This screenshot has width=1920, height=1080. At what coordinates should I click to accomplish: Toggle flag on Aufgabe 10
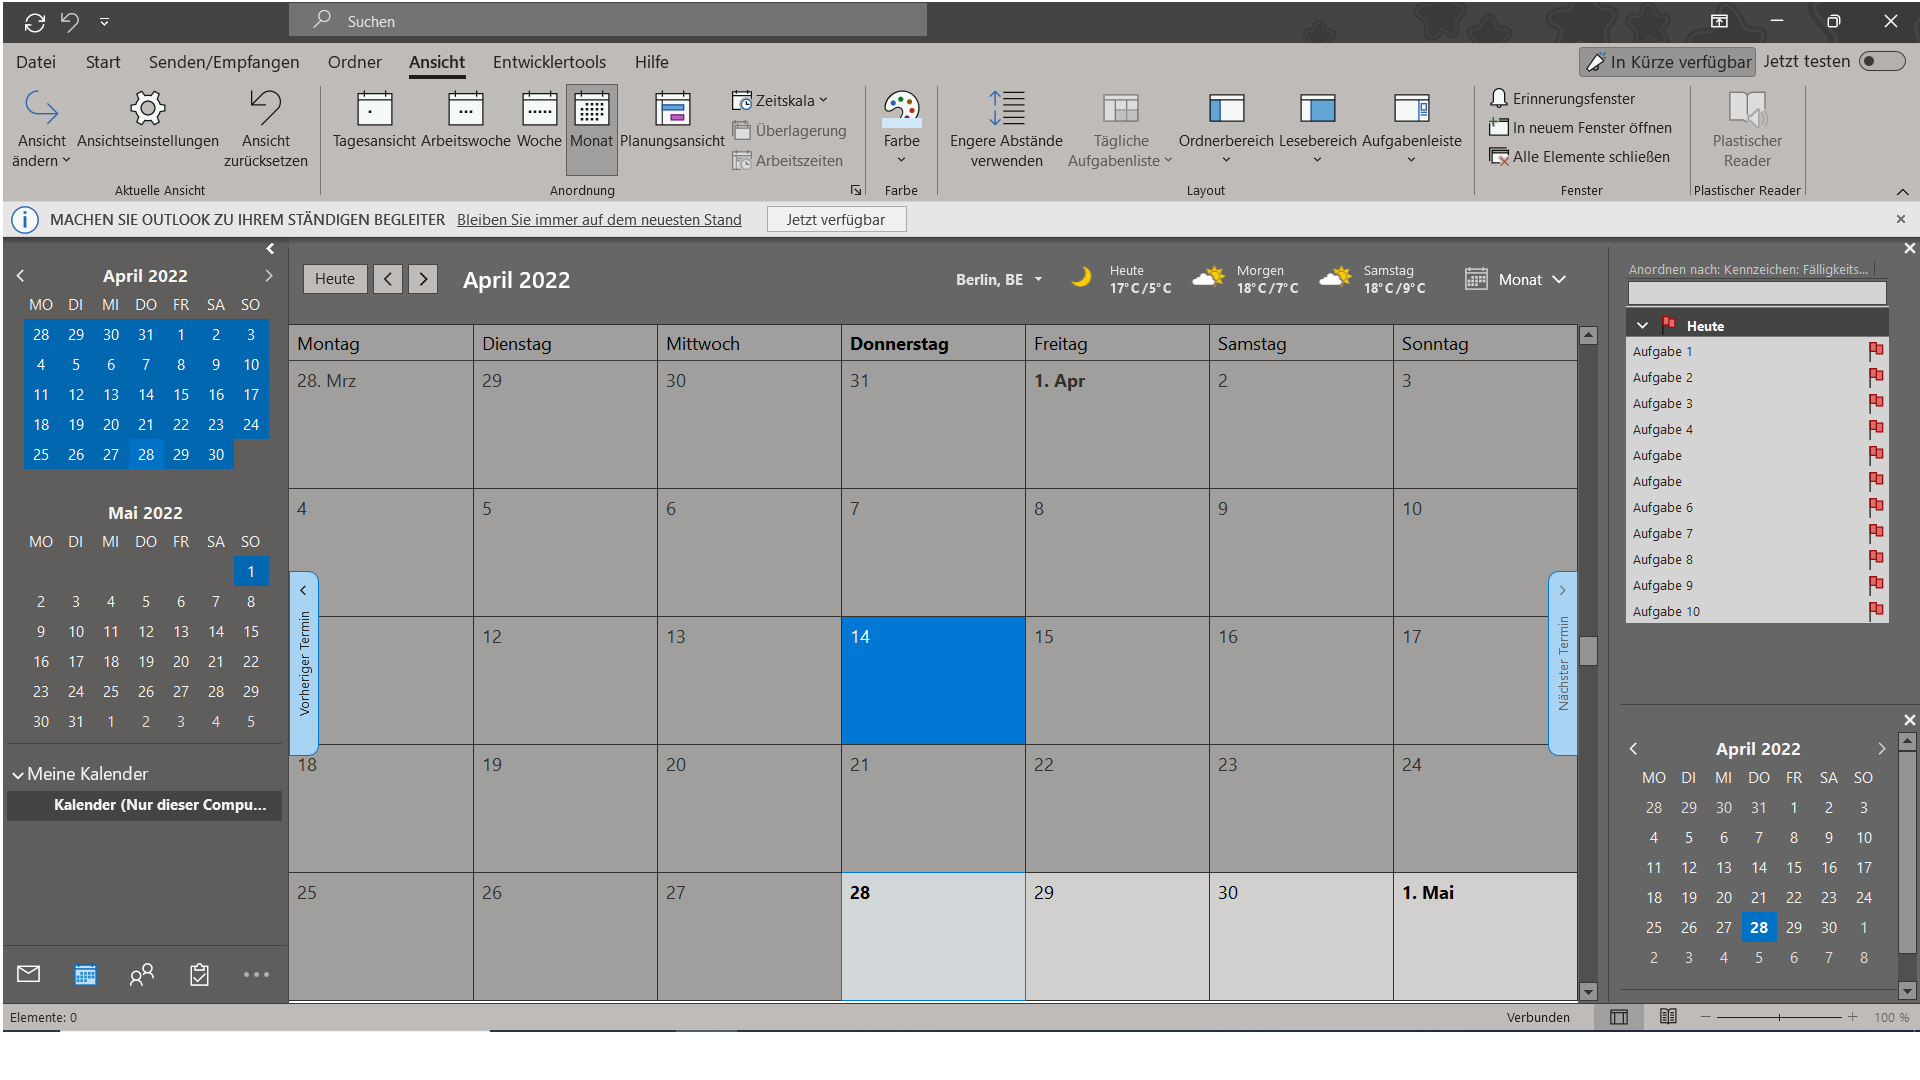(x=1876, y=611)
